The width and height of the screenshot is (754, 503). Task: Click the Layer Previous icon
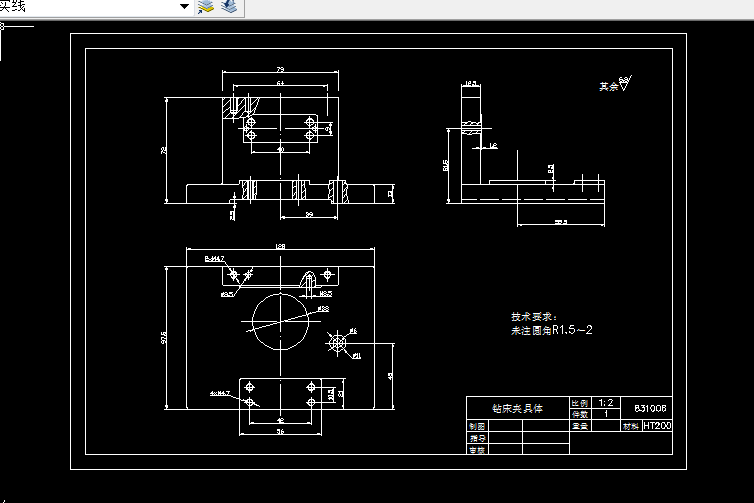coord(229,6)
